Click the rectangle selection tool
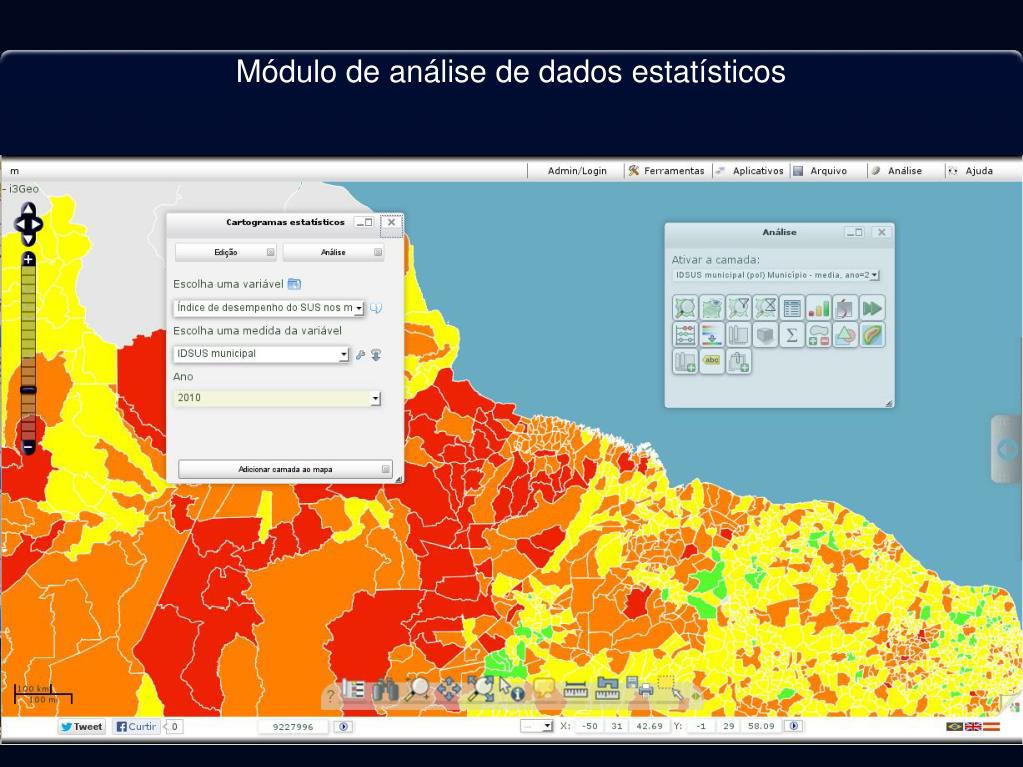The height and width of the screenshot is (767, 1023). pos(671,689)
